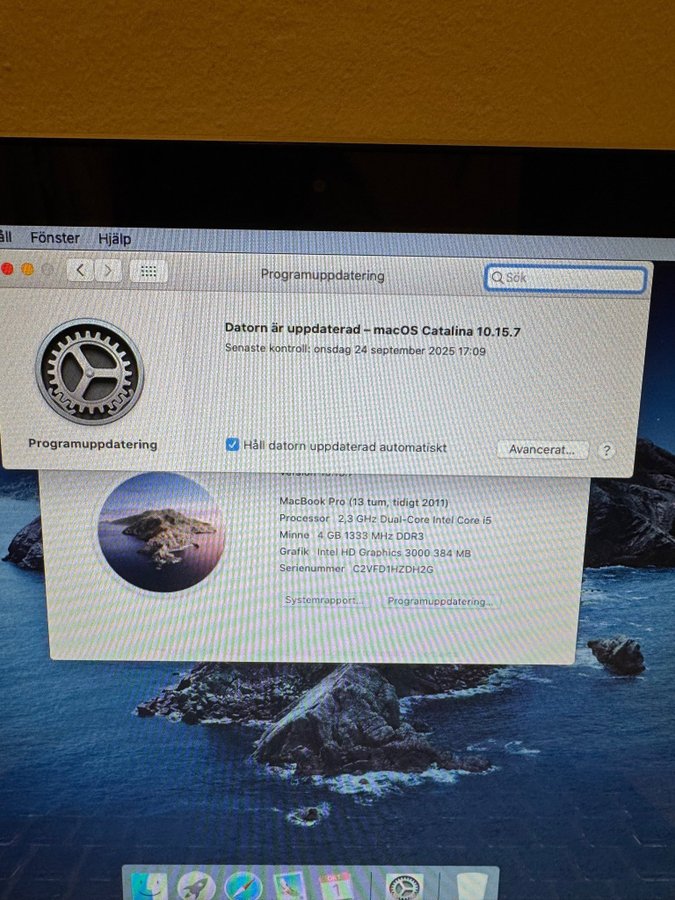
Task: Open the Trash in the dock
Action: click(472, 887)
